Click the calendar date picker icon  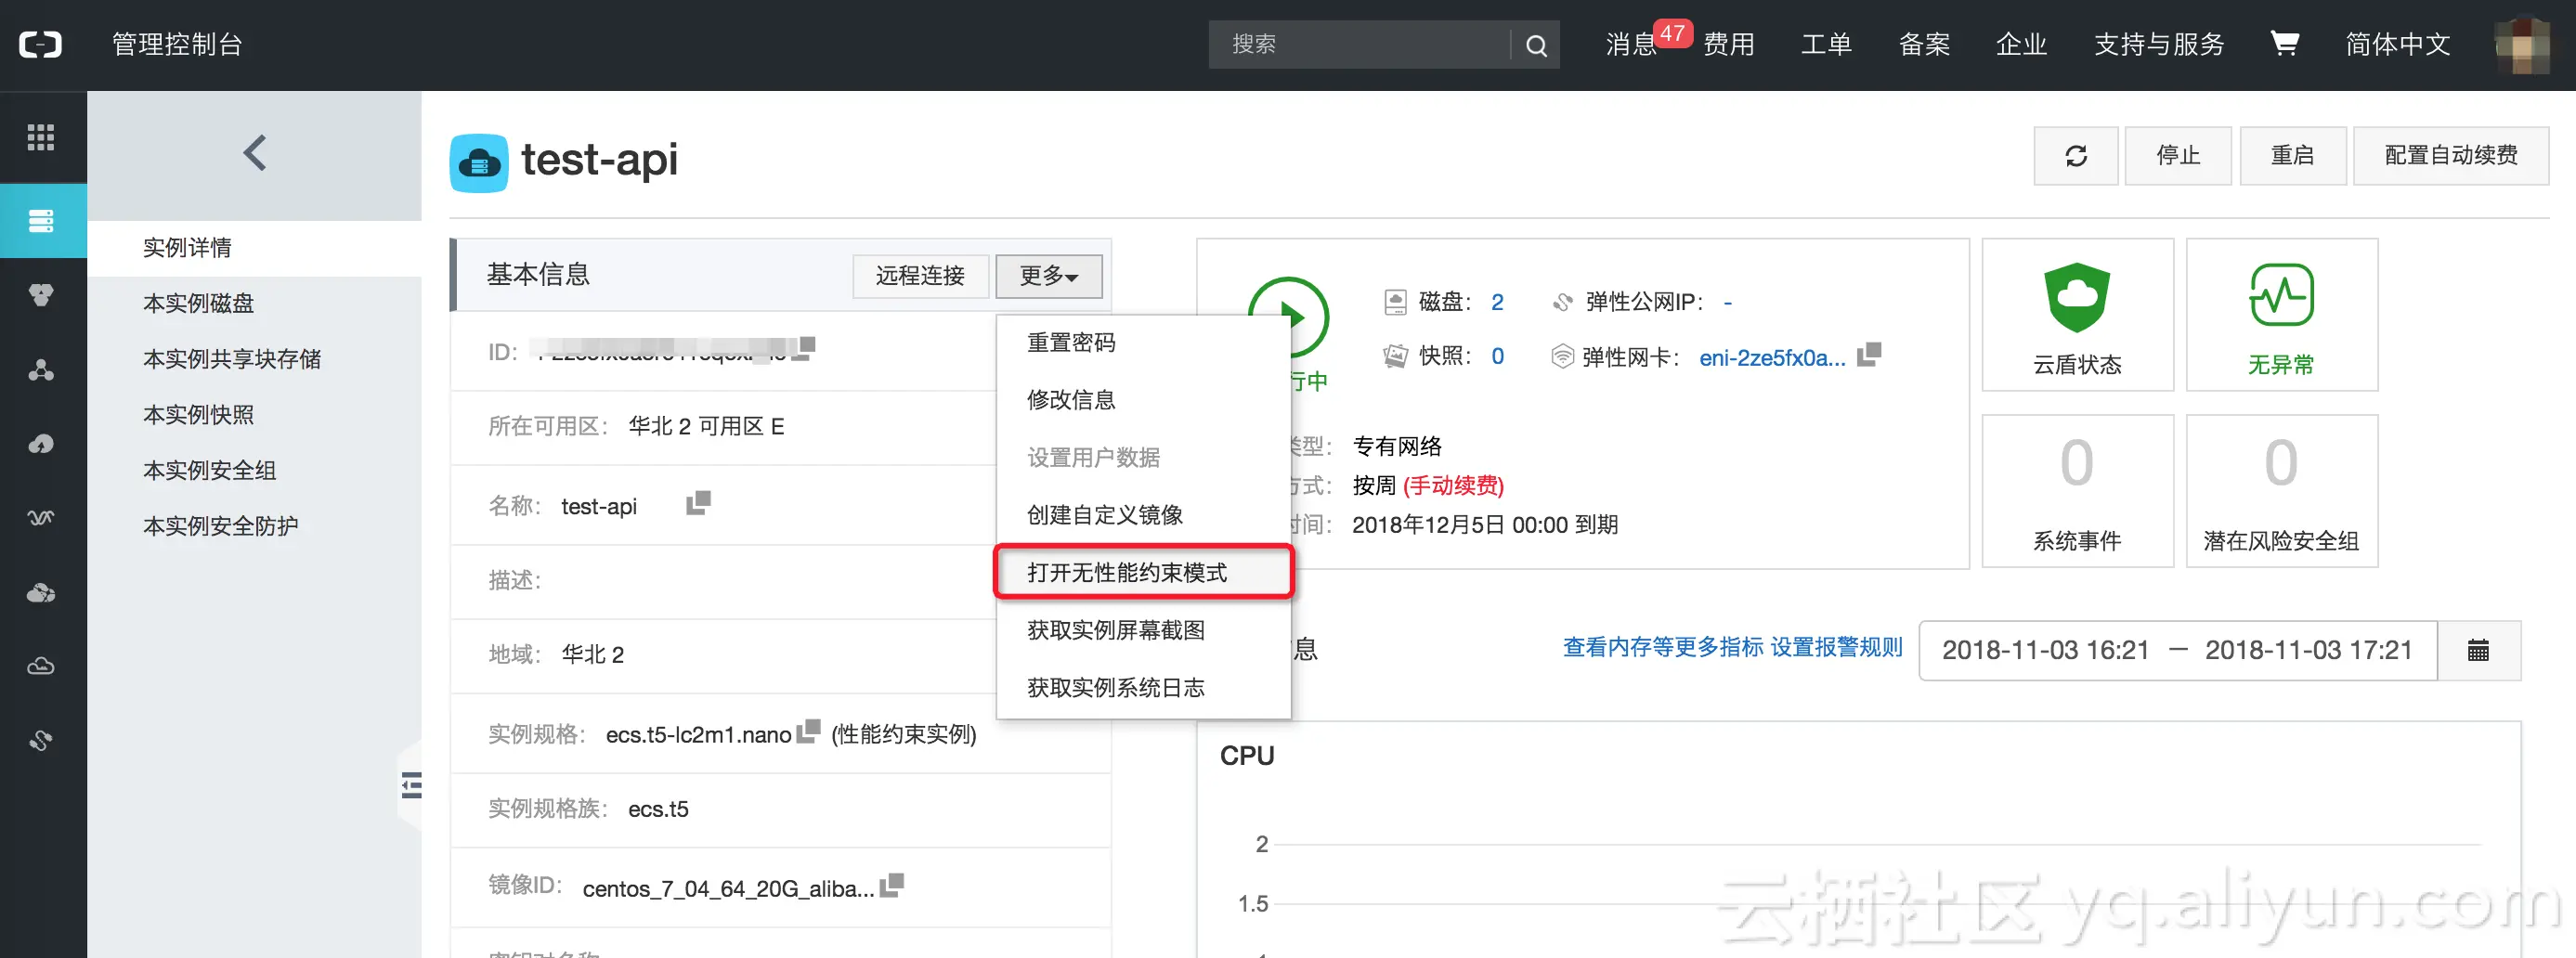(x=2478, y=651)
